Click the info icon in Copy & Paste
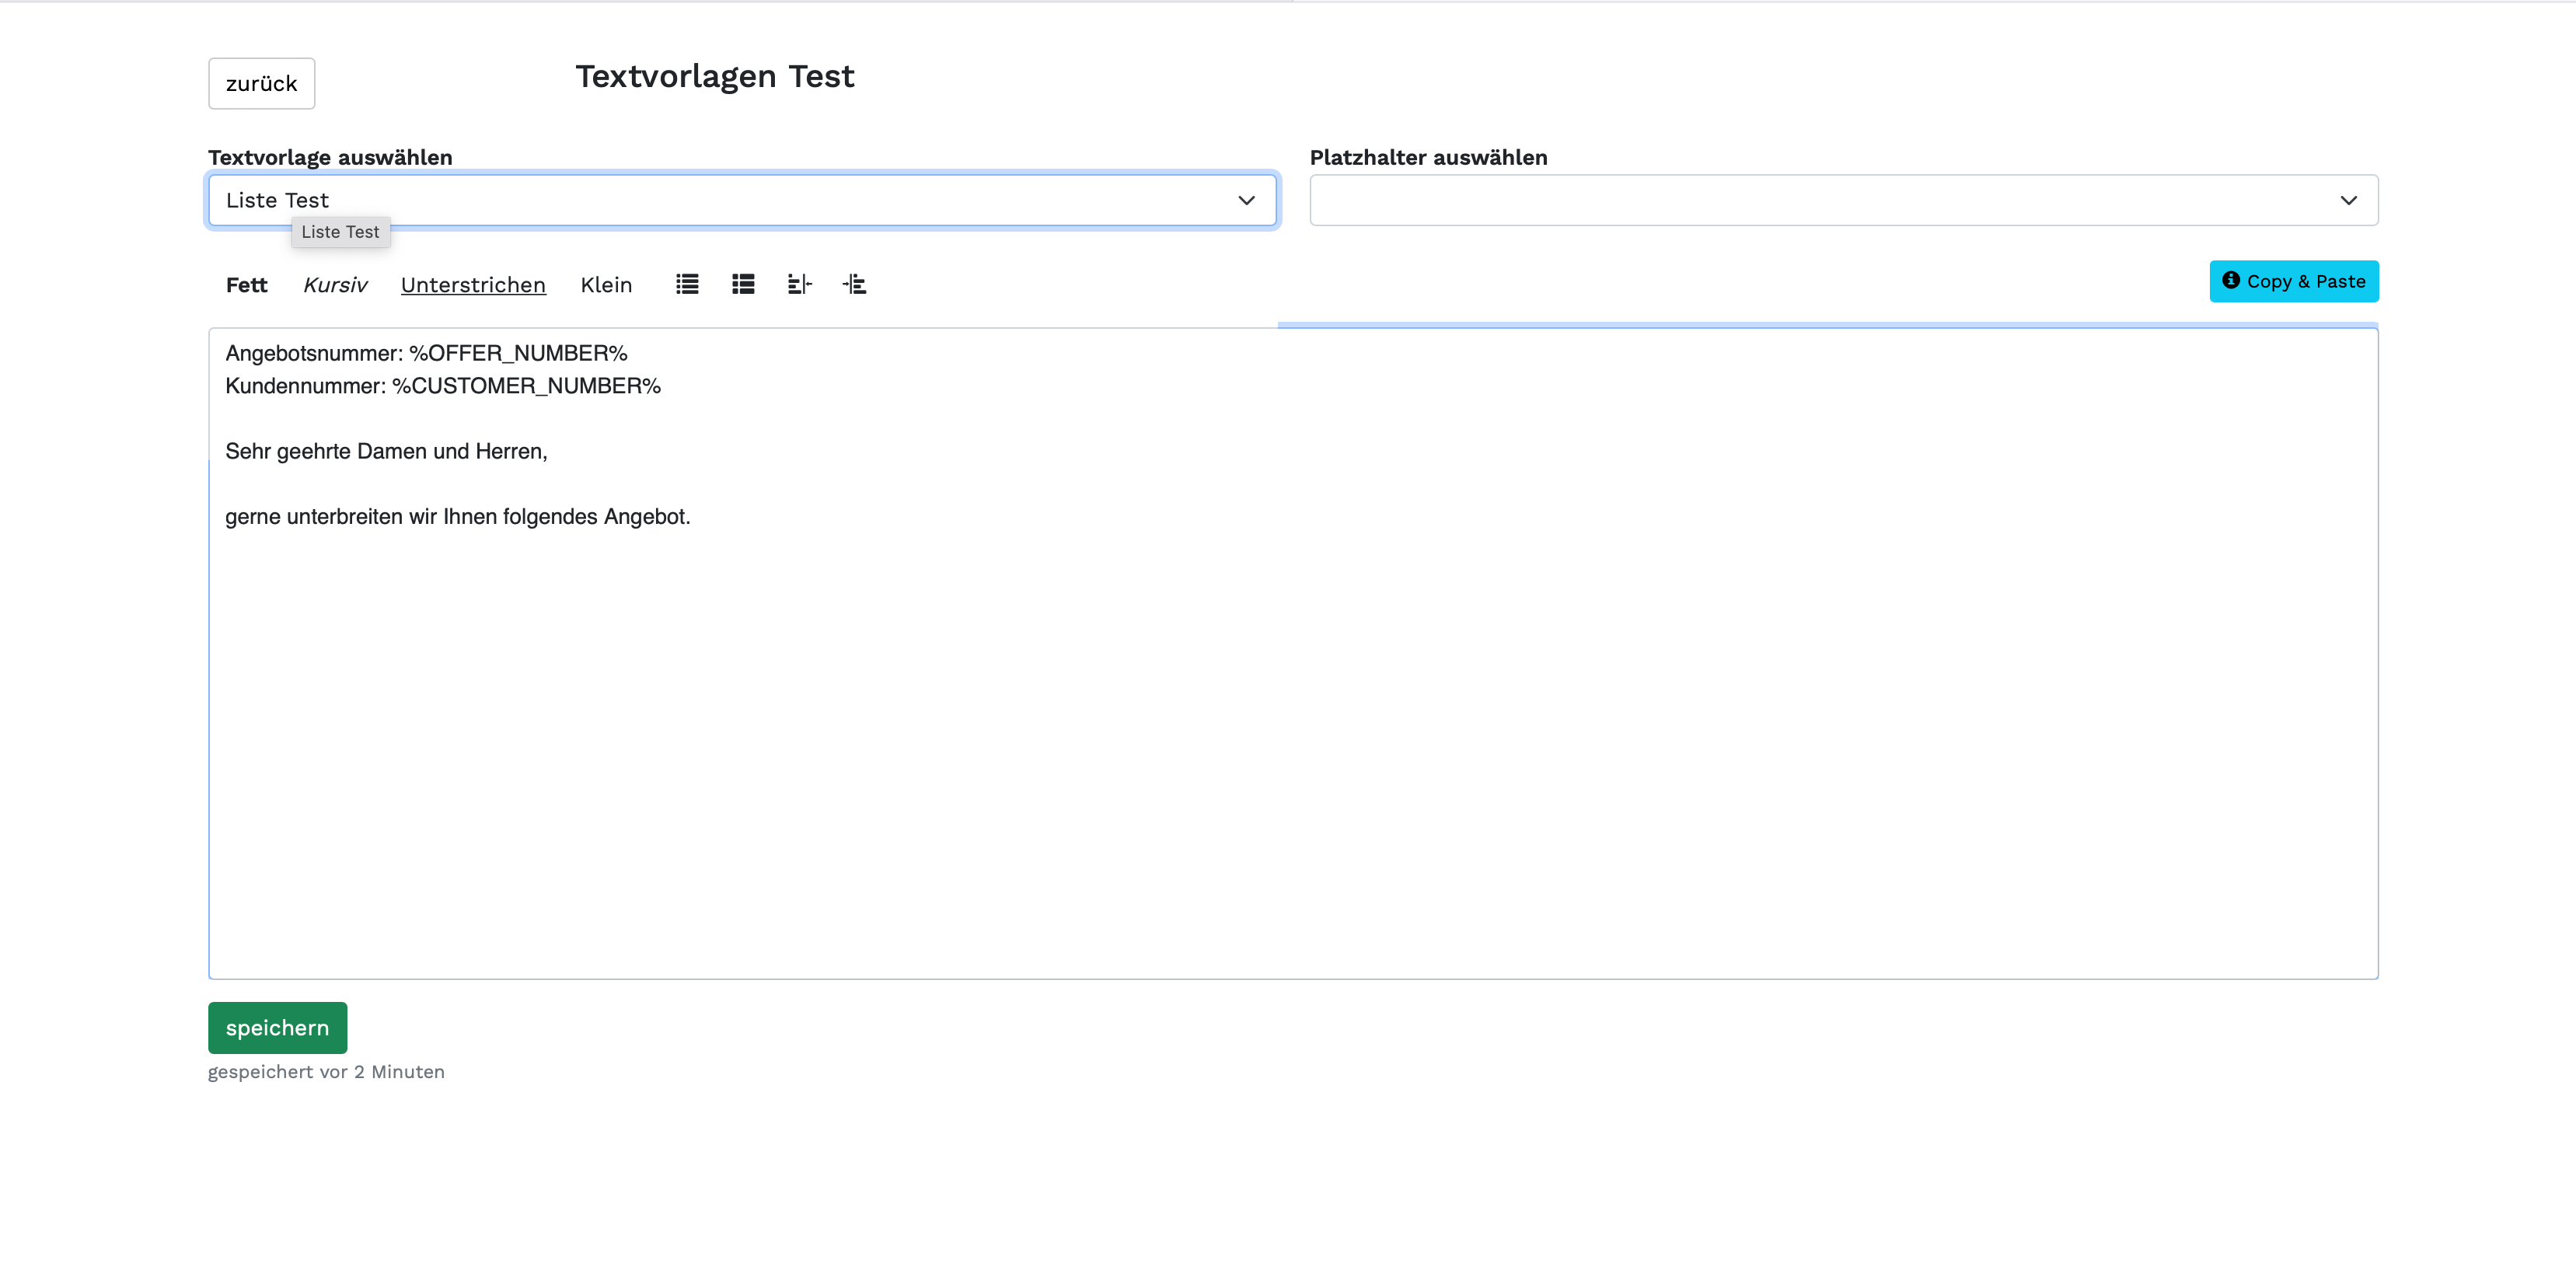This screenshot has width=2576, height=1267. tap(2230, 281)
